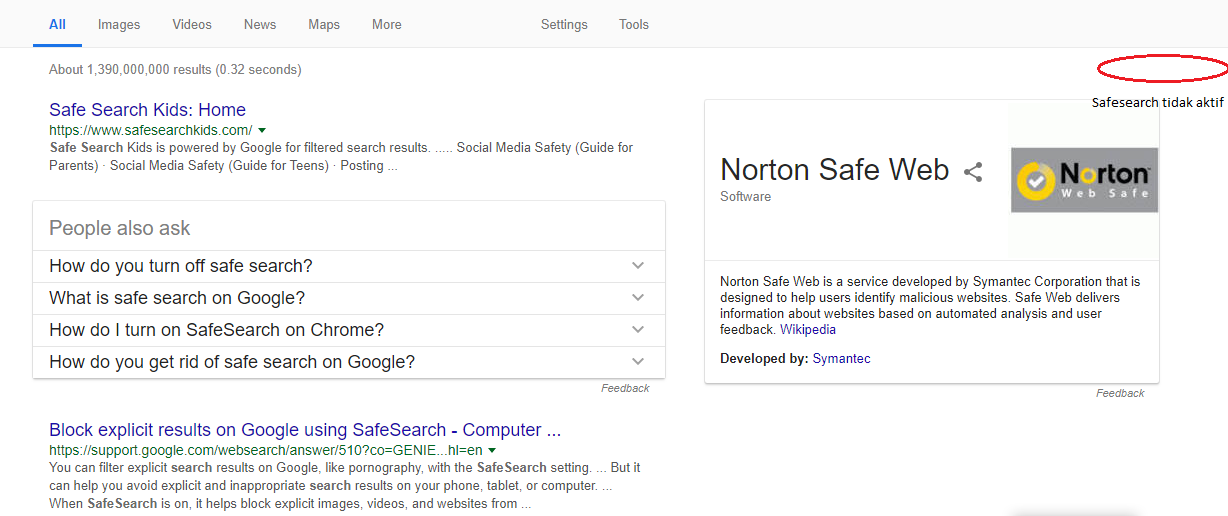Expand "How do you turn off safe search?"

349,266
